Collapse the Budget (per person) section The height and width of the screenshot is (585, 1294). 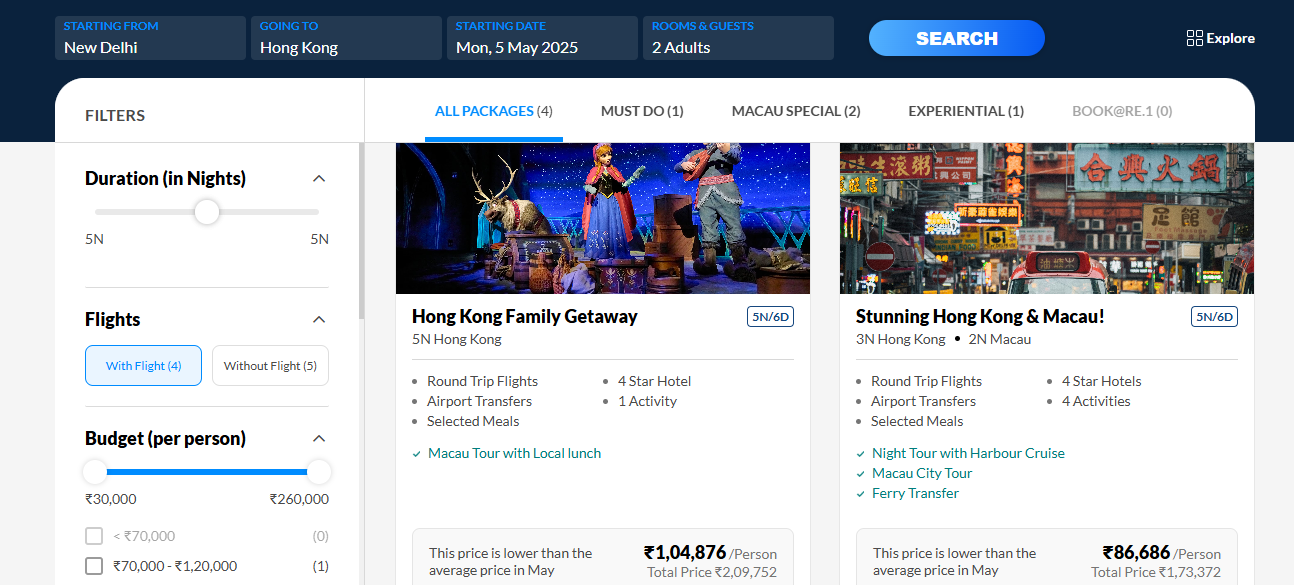click(319, 439)
